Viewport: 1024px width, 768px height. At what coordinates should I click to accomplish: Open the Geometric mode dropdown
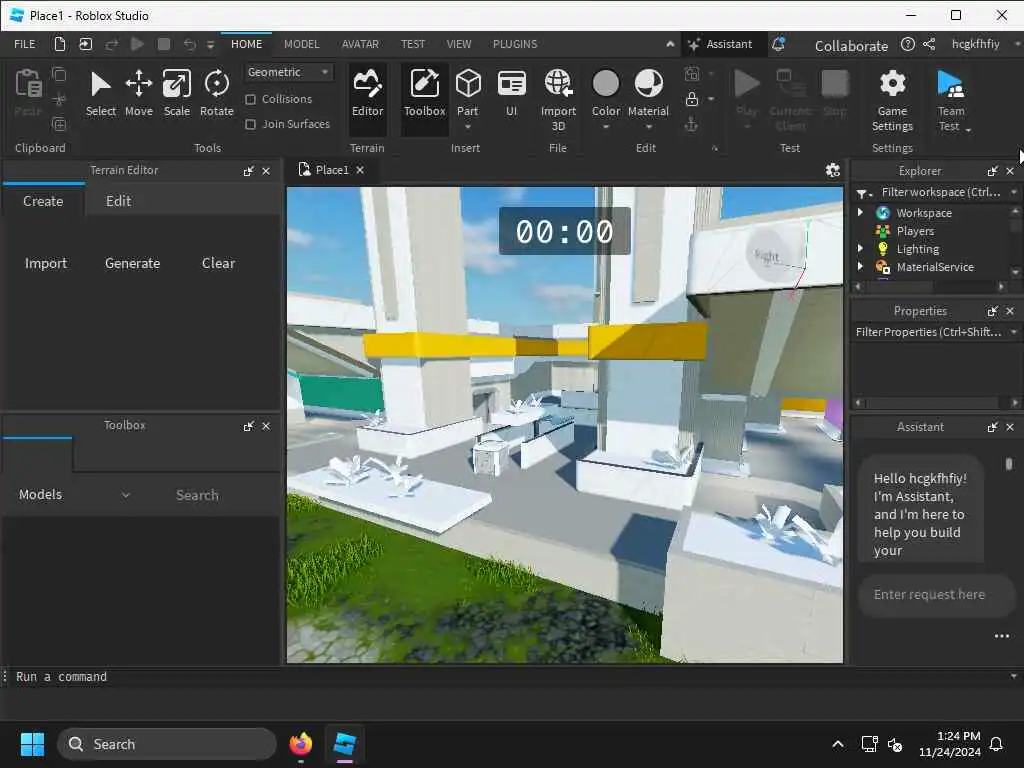pyautogui.click(x=288, y=72)
